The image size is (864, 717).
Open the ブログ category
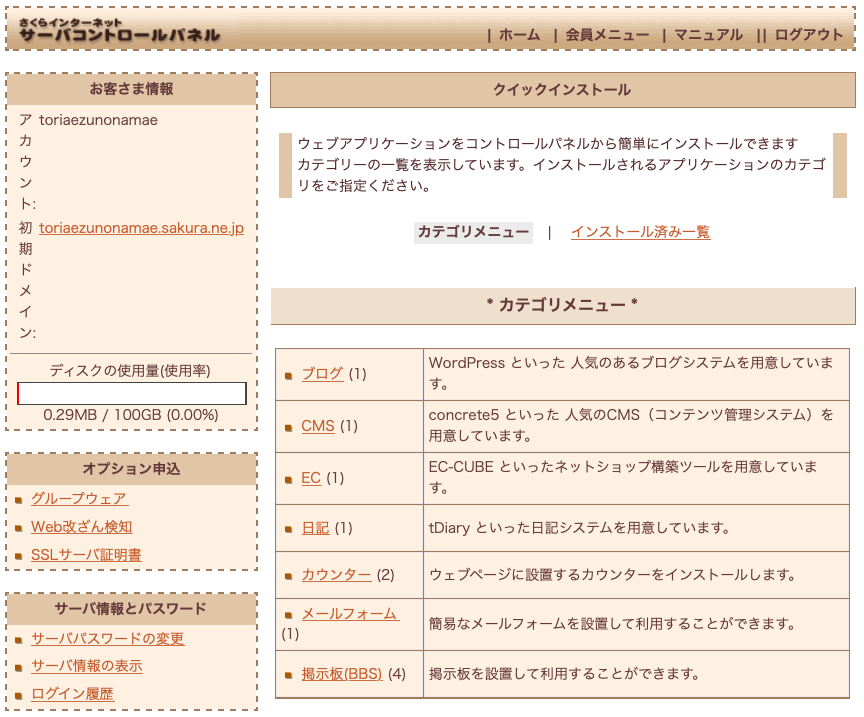(x=322, y=374)
